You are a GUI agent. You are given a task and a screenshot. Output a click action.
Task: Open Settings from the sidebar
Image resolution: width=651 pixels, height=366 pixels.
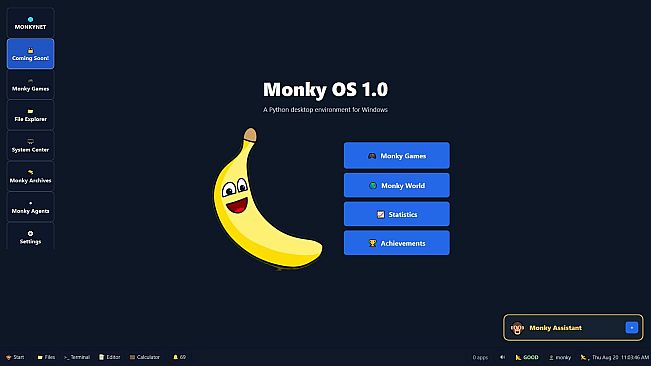coord(30,237)
